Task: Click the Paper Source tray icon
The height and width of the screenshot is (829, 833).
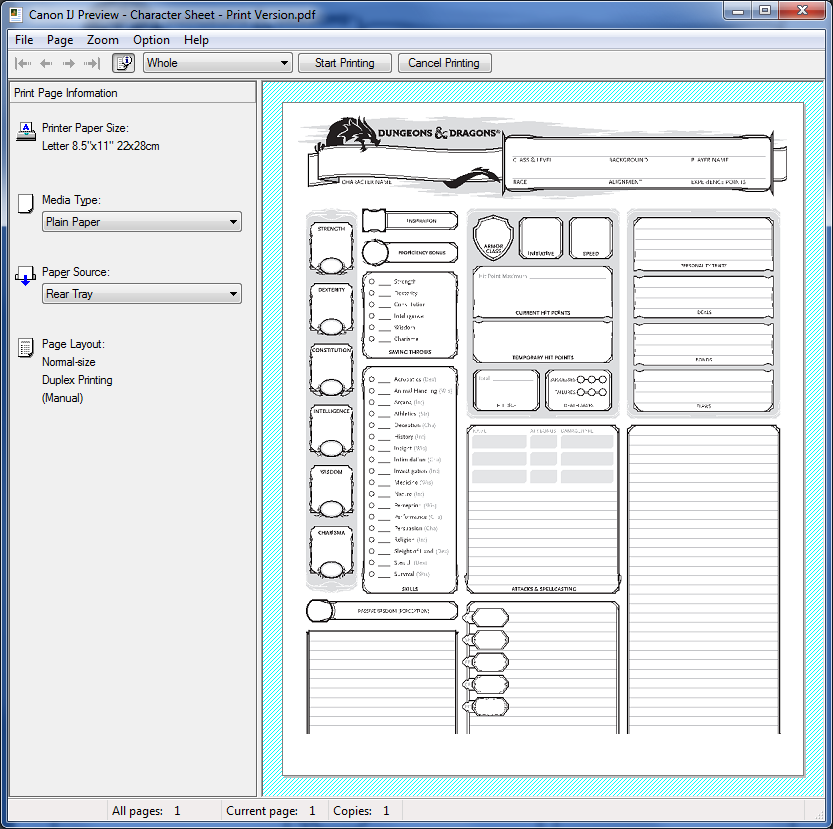Action: [x=26, y=275]
